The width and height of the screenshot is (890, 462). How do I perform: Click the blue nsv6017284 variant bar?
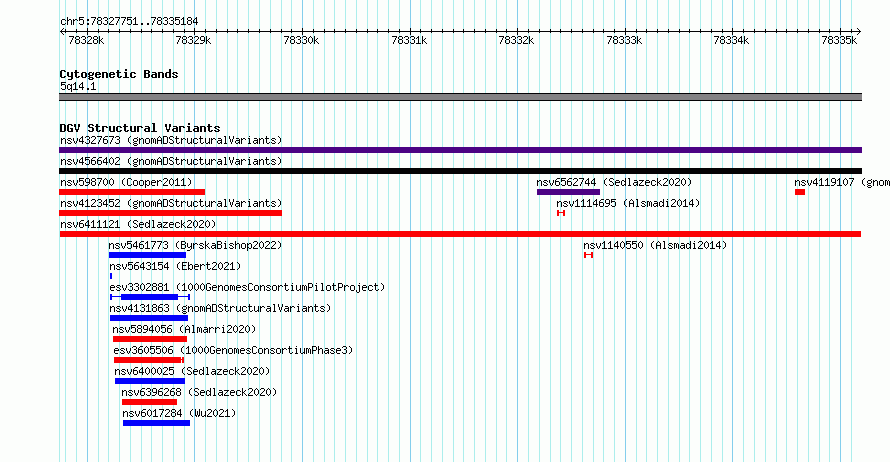coord(156,423)
